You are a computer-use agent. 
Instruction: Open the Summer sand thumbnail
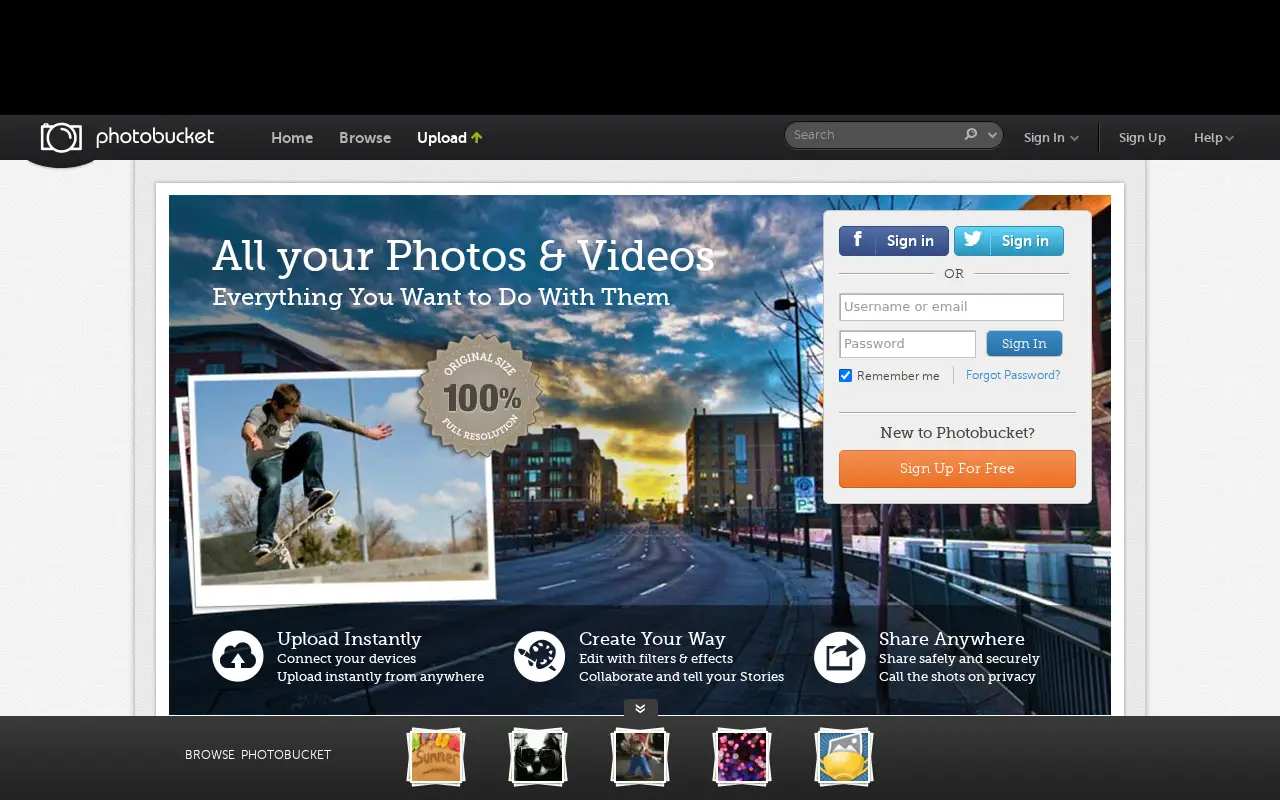click(x=436, y=757)
